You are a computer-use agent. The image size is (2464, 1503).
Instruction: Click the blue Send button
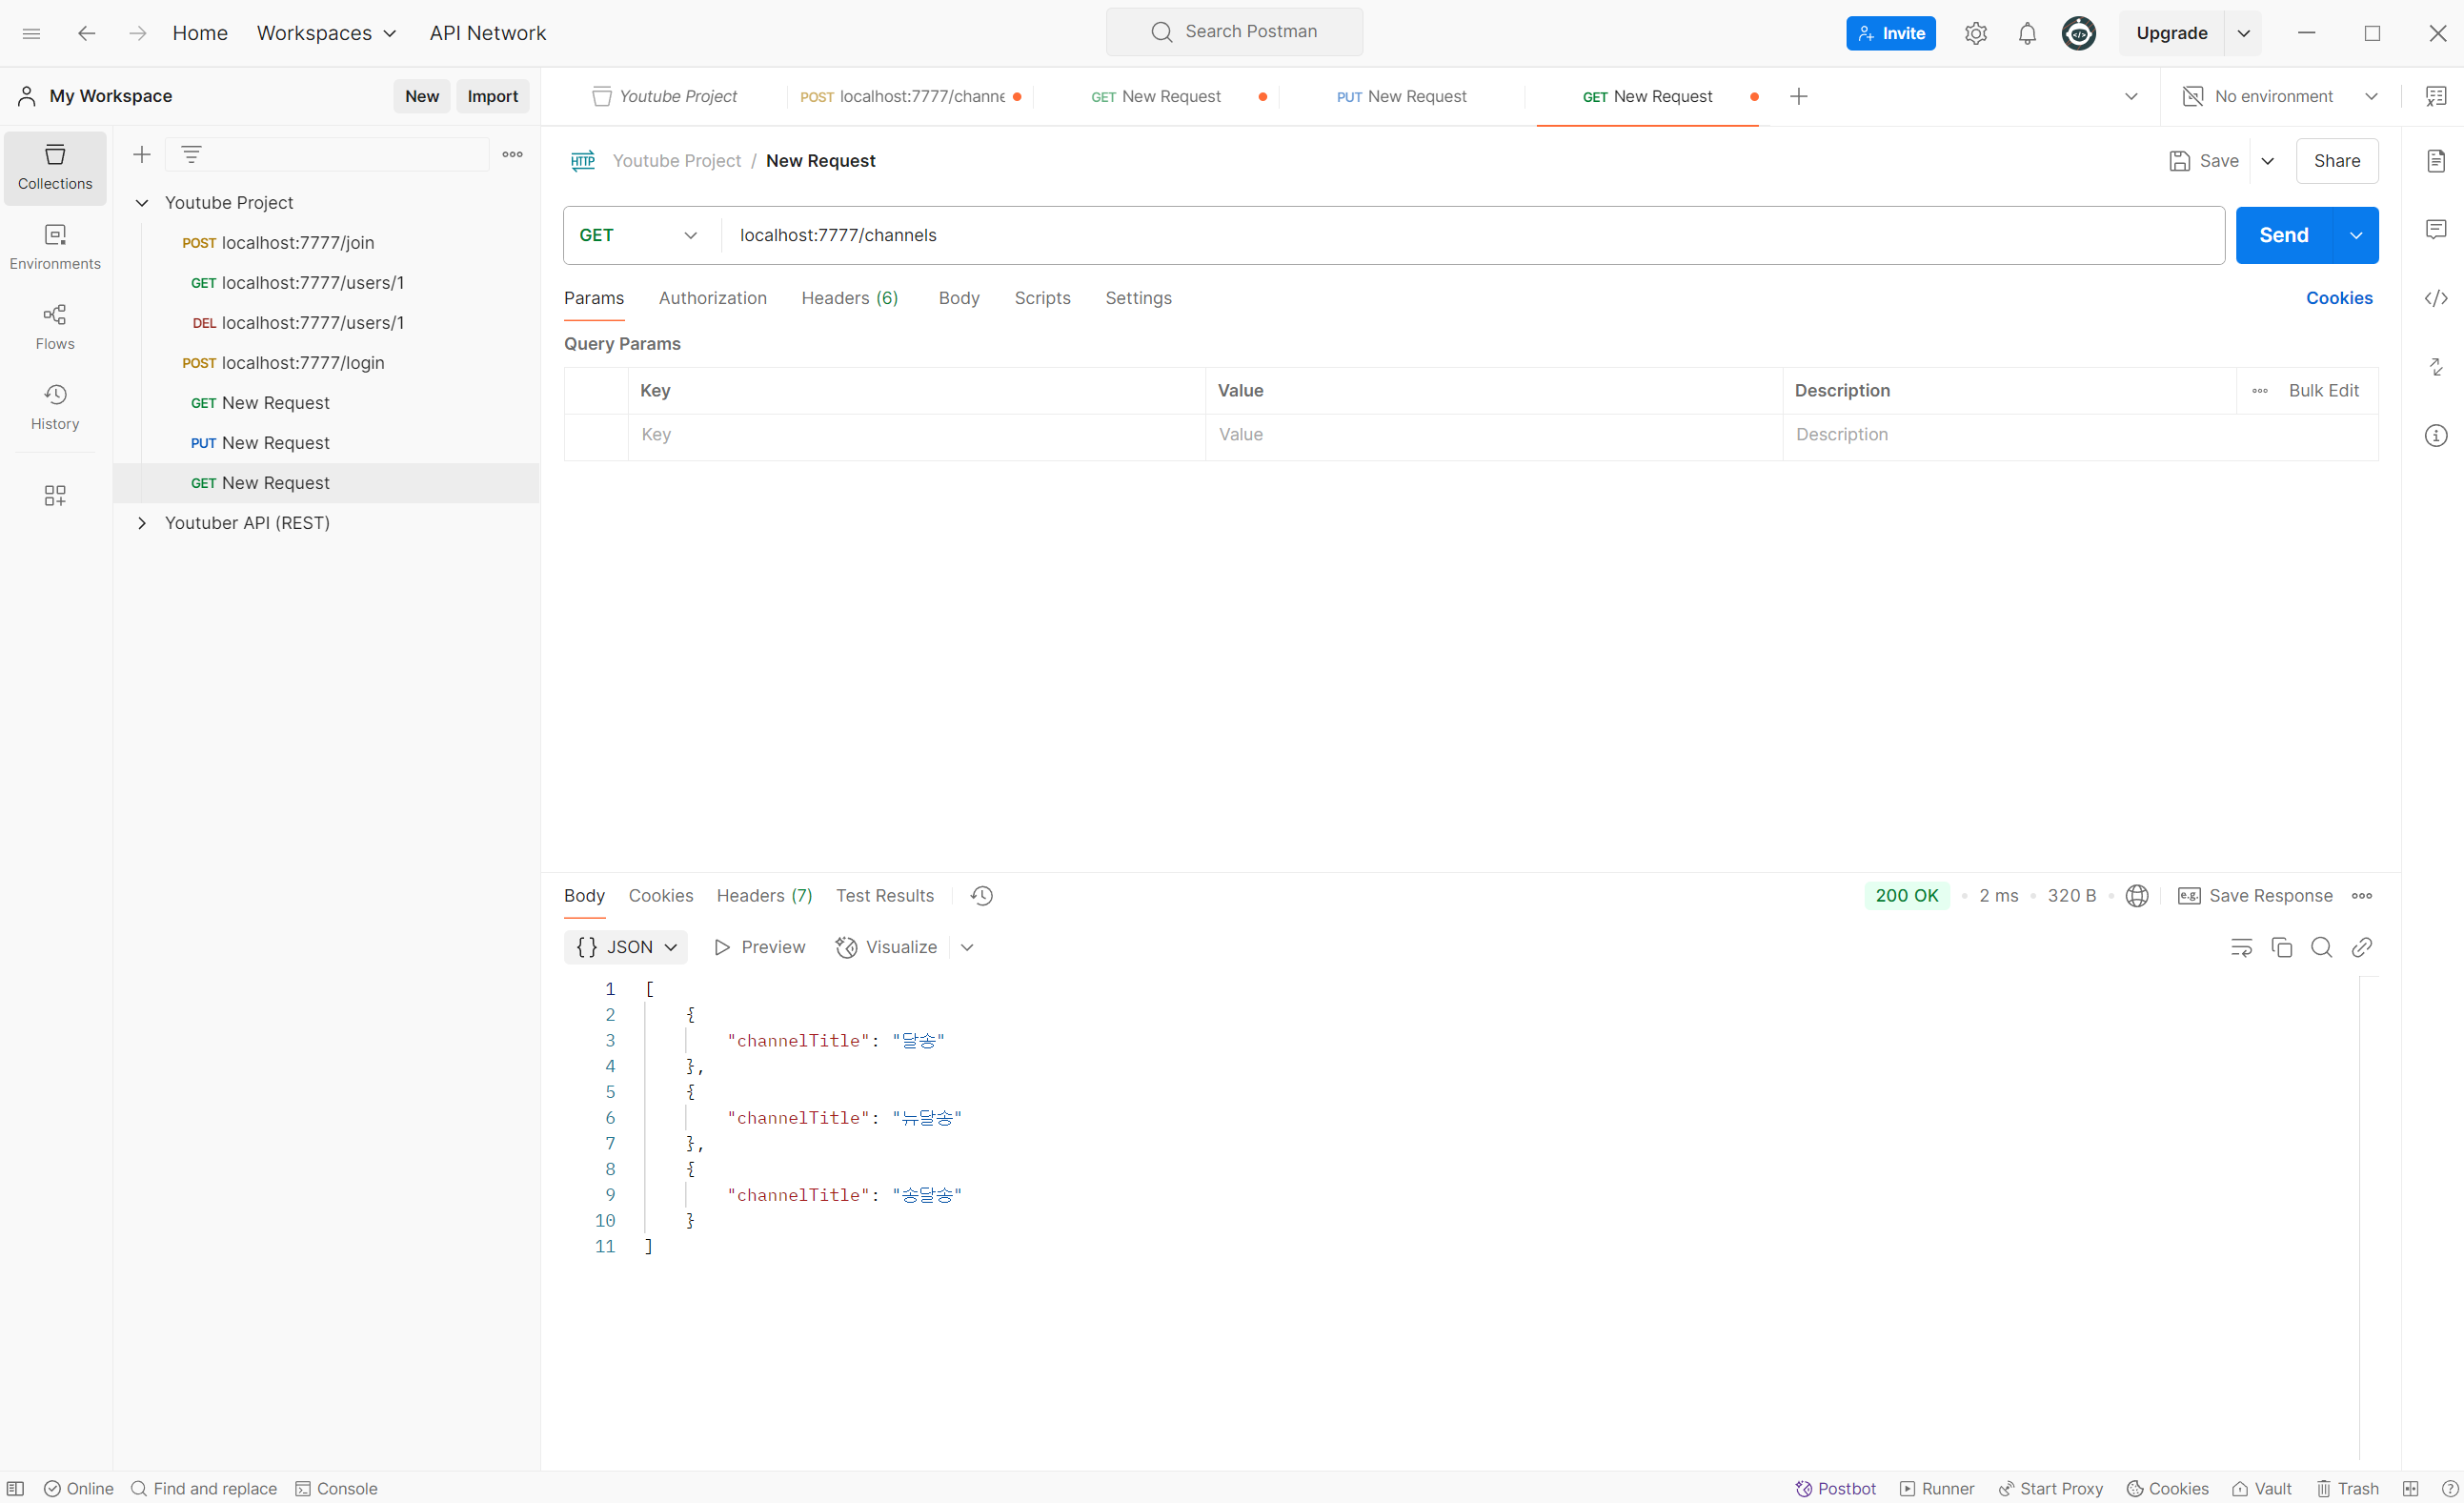click(2284, 235)
